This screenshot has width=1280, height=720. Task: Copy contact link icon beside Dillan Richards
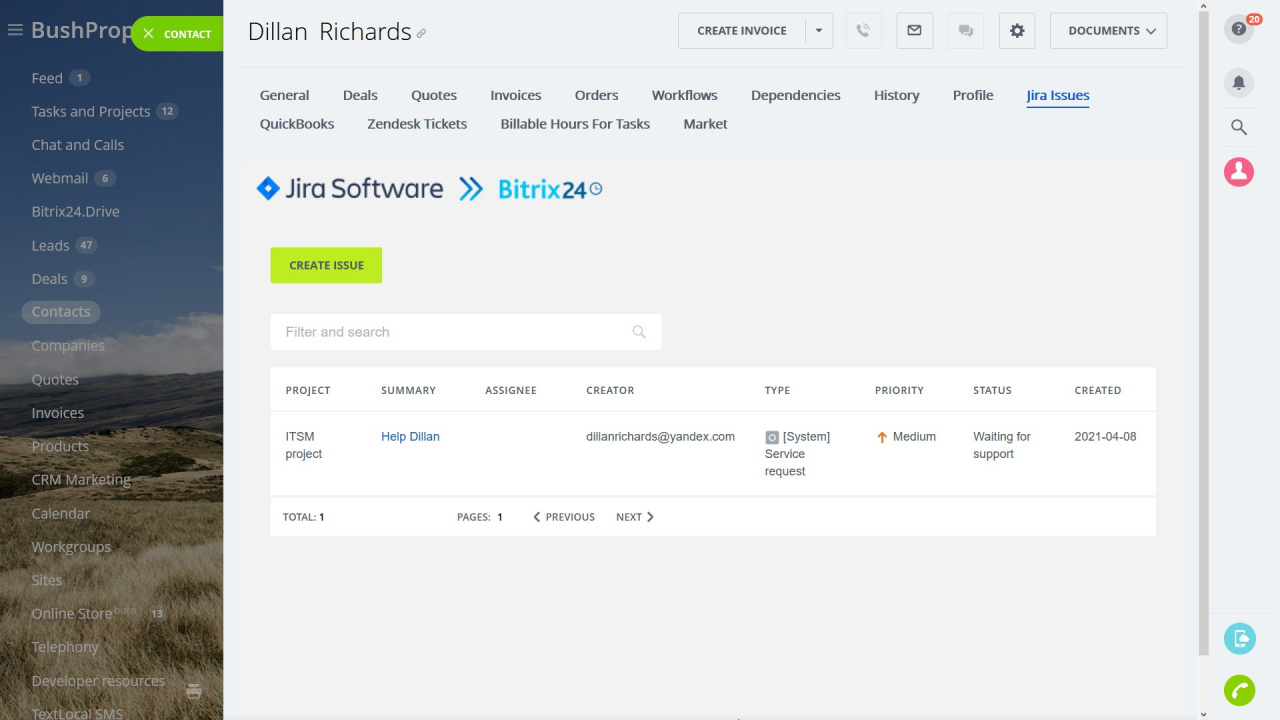click(421, 33)
